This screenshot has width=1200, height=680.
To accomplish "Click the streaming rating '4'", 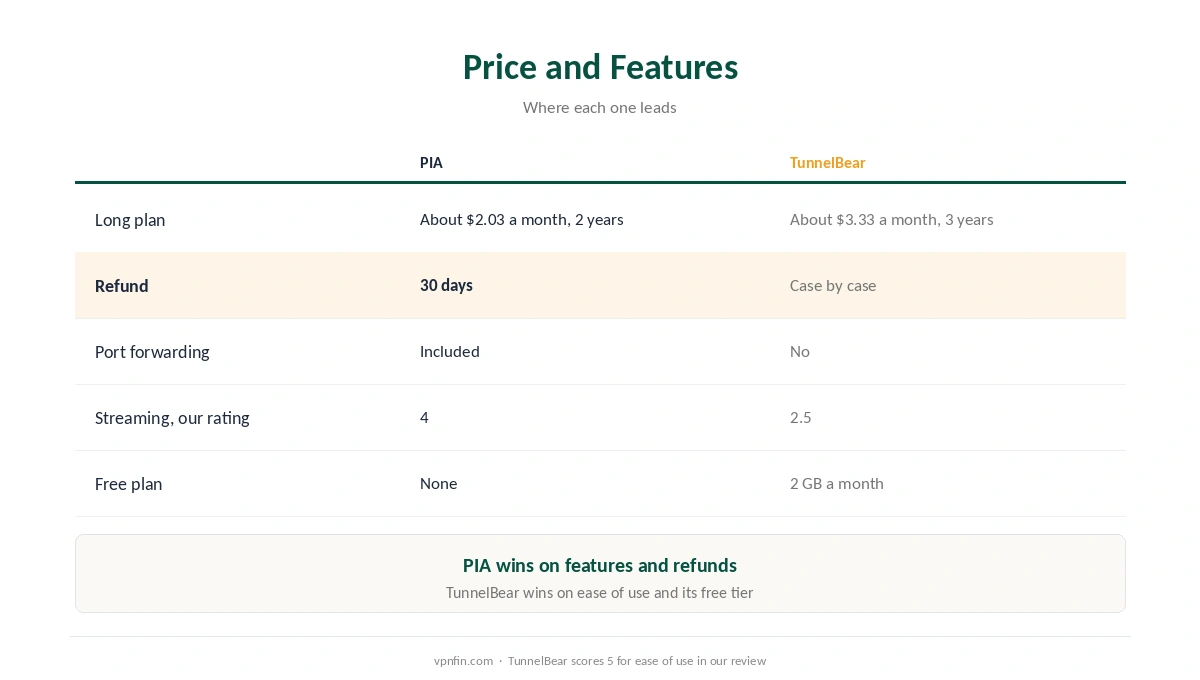I will pos(424,417).
